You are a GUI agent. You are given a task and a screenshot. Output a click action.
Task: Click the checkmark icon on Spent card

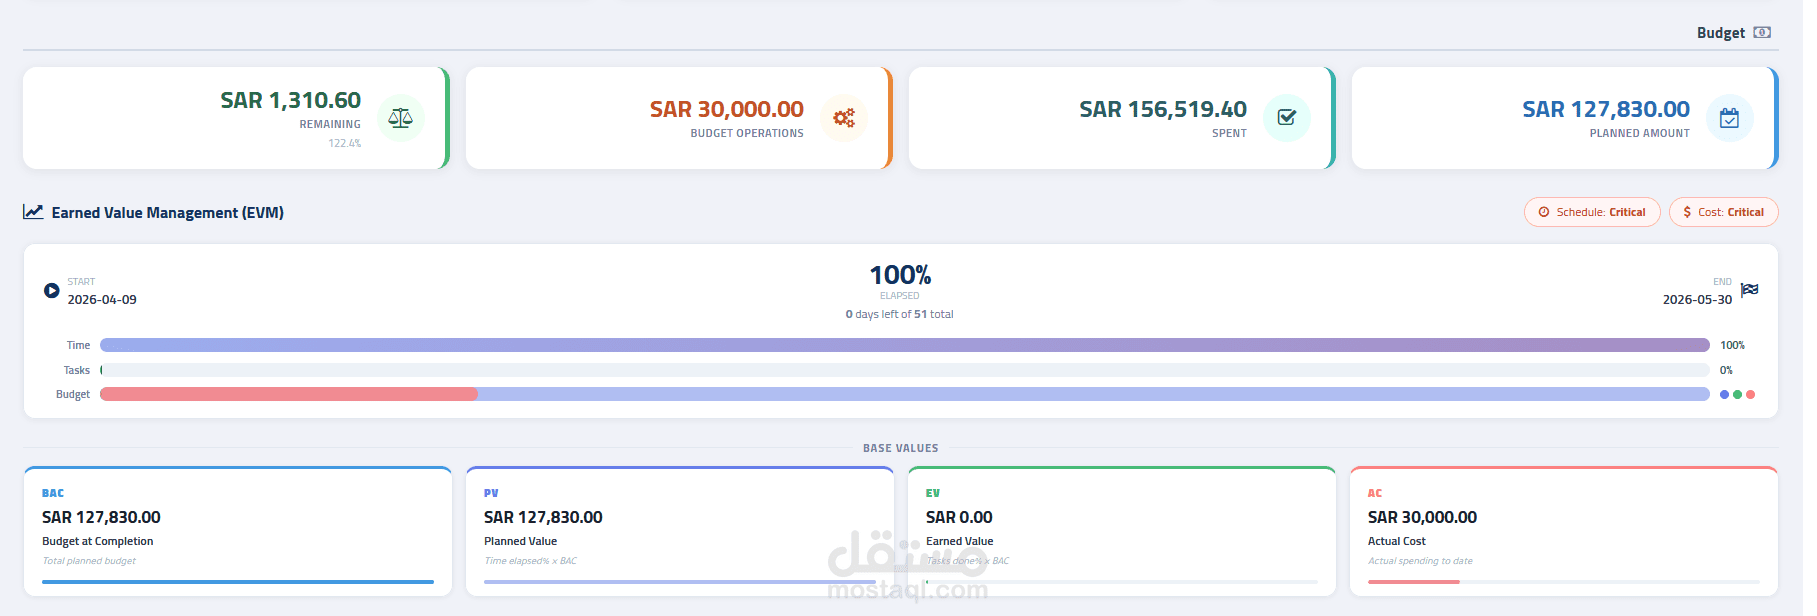(x=1287, y=118)
